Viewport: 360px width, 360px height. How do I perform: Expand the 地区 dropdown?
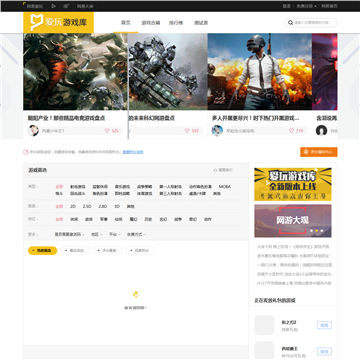click(x=97, y=234)
